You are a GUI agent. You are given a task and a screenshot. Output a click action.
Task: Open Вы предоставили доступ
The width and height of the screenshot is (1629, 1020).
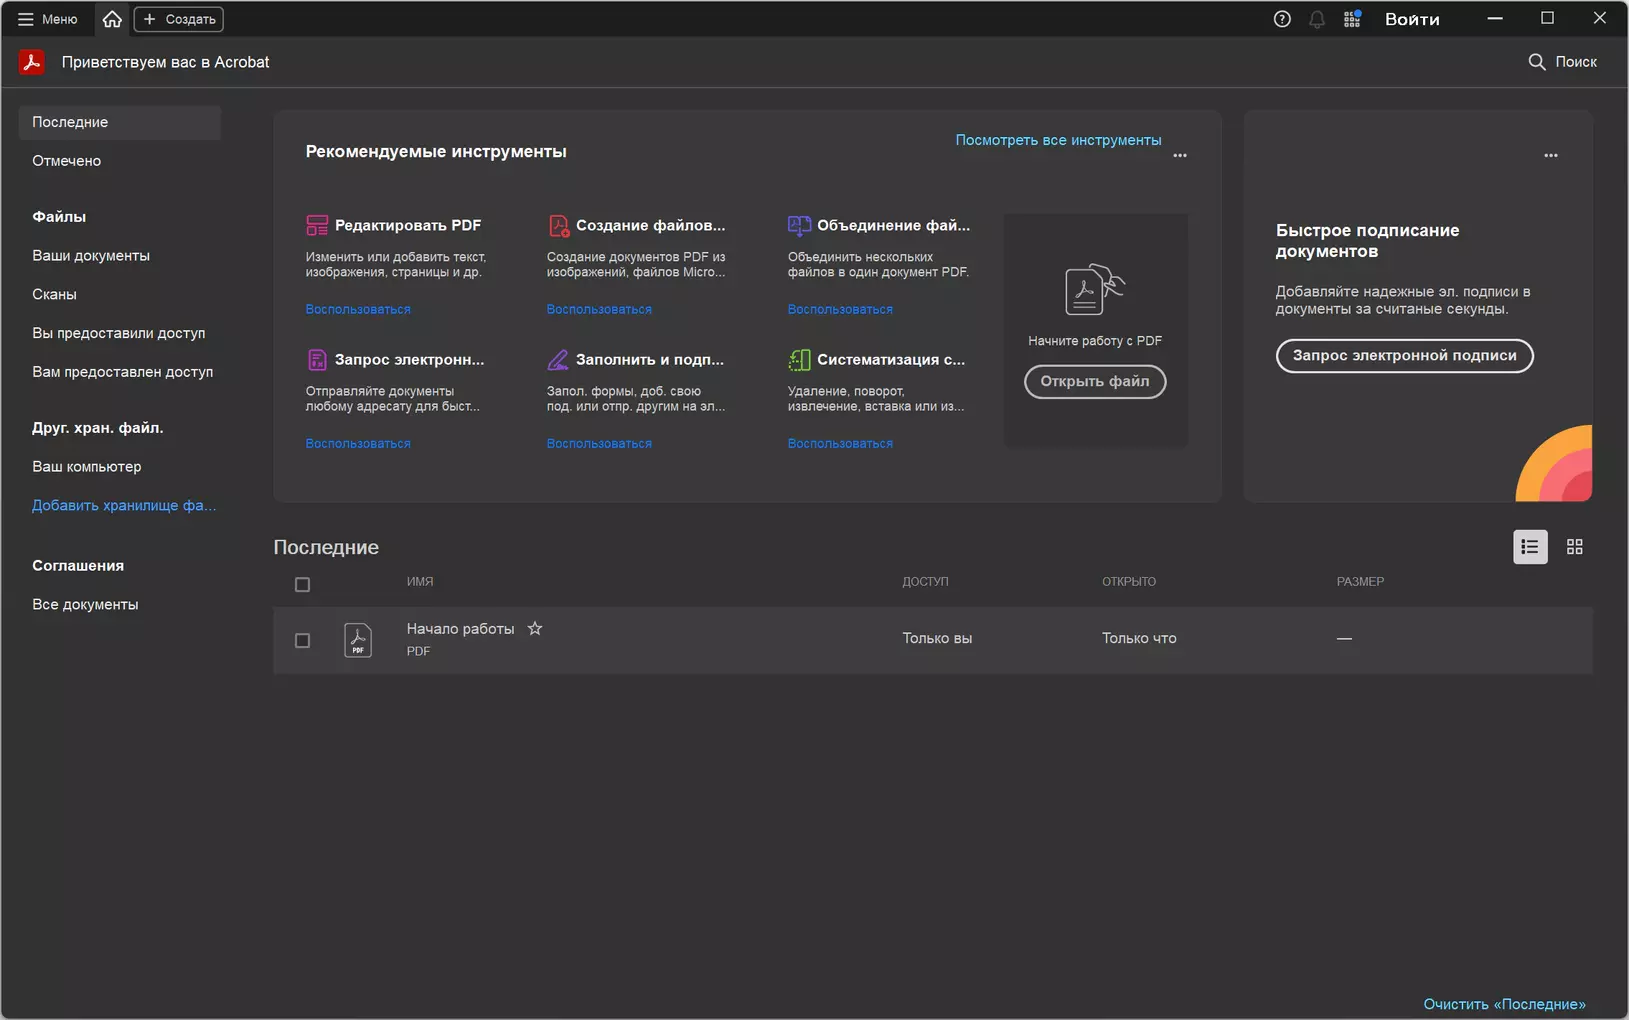pyautogui.click(x=119, y=333)
